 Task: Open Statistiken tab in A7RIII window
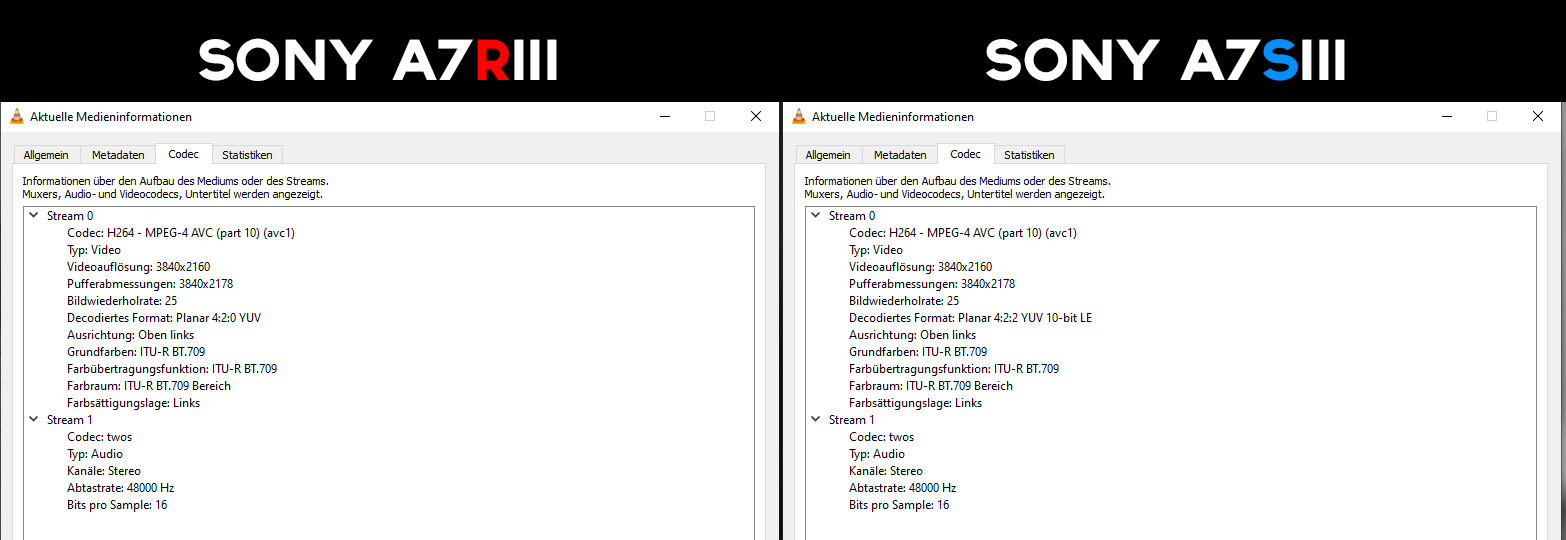247,155
